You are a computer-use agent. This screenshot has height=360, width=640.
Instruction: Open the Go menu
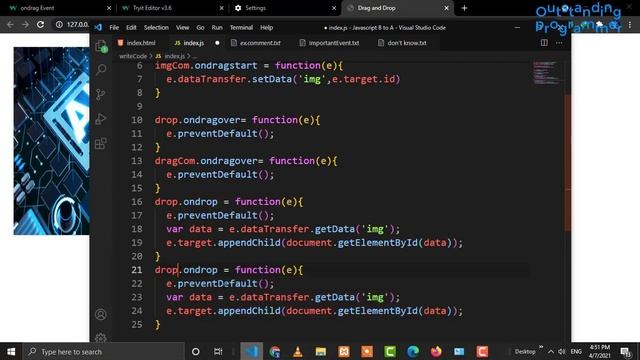200,27
